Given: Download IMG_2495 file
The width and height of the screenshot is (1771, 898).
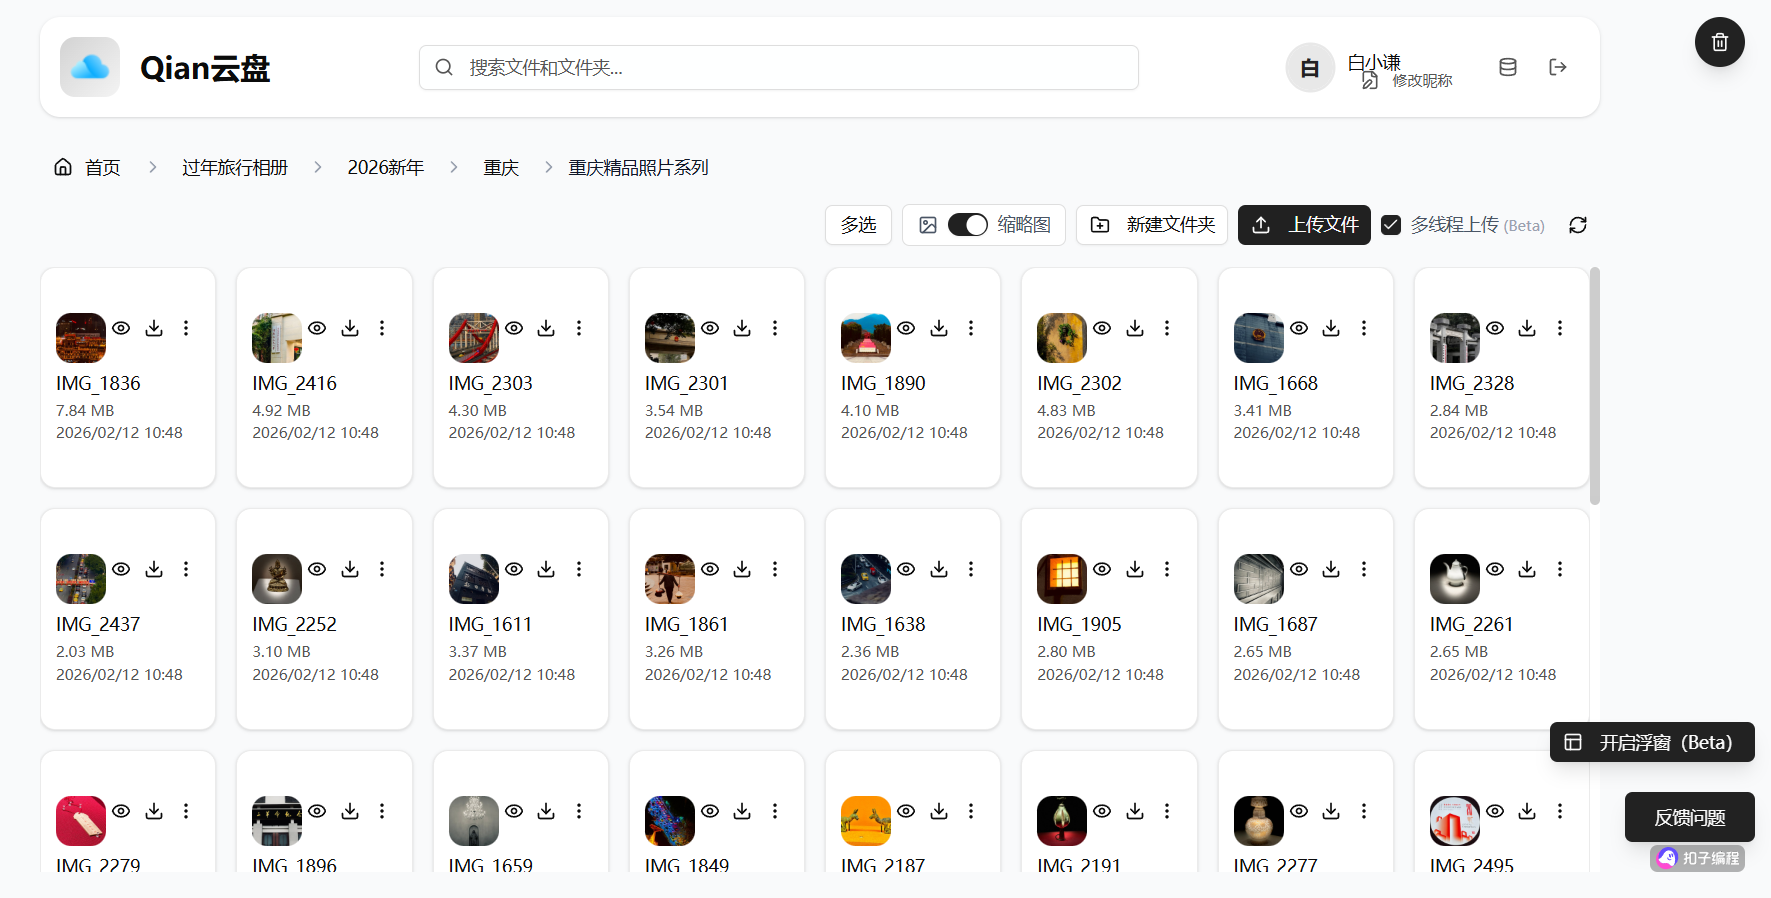Looking at the screenshot, I should coord(1527,811).
